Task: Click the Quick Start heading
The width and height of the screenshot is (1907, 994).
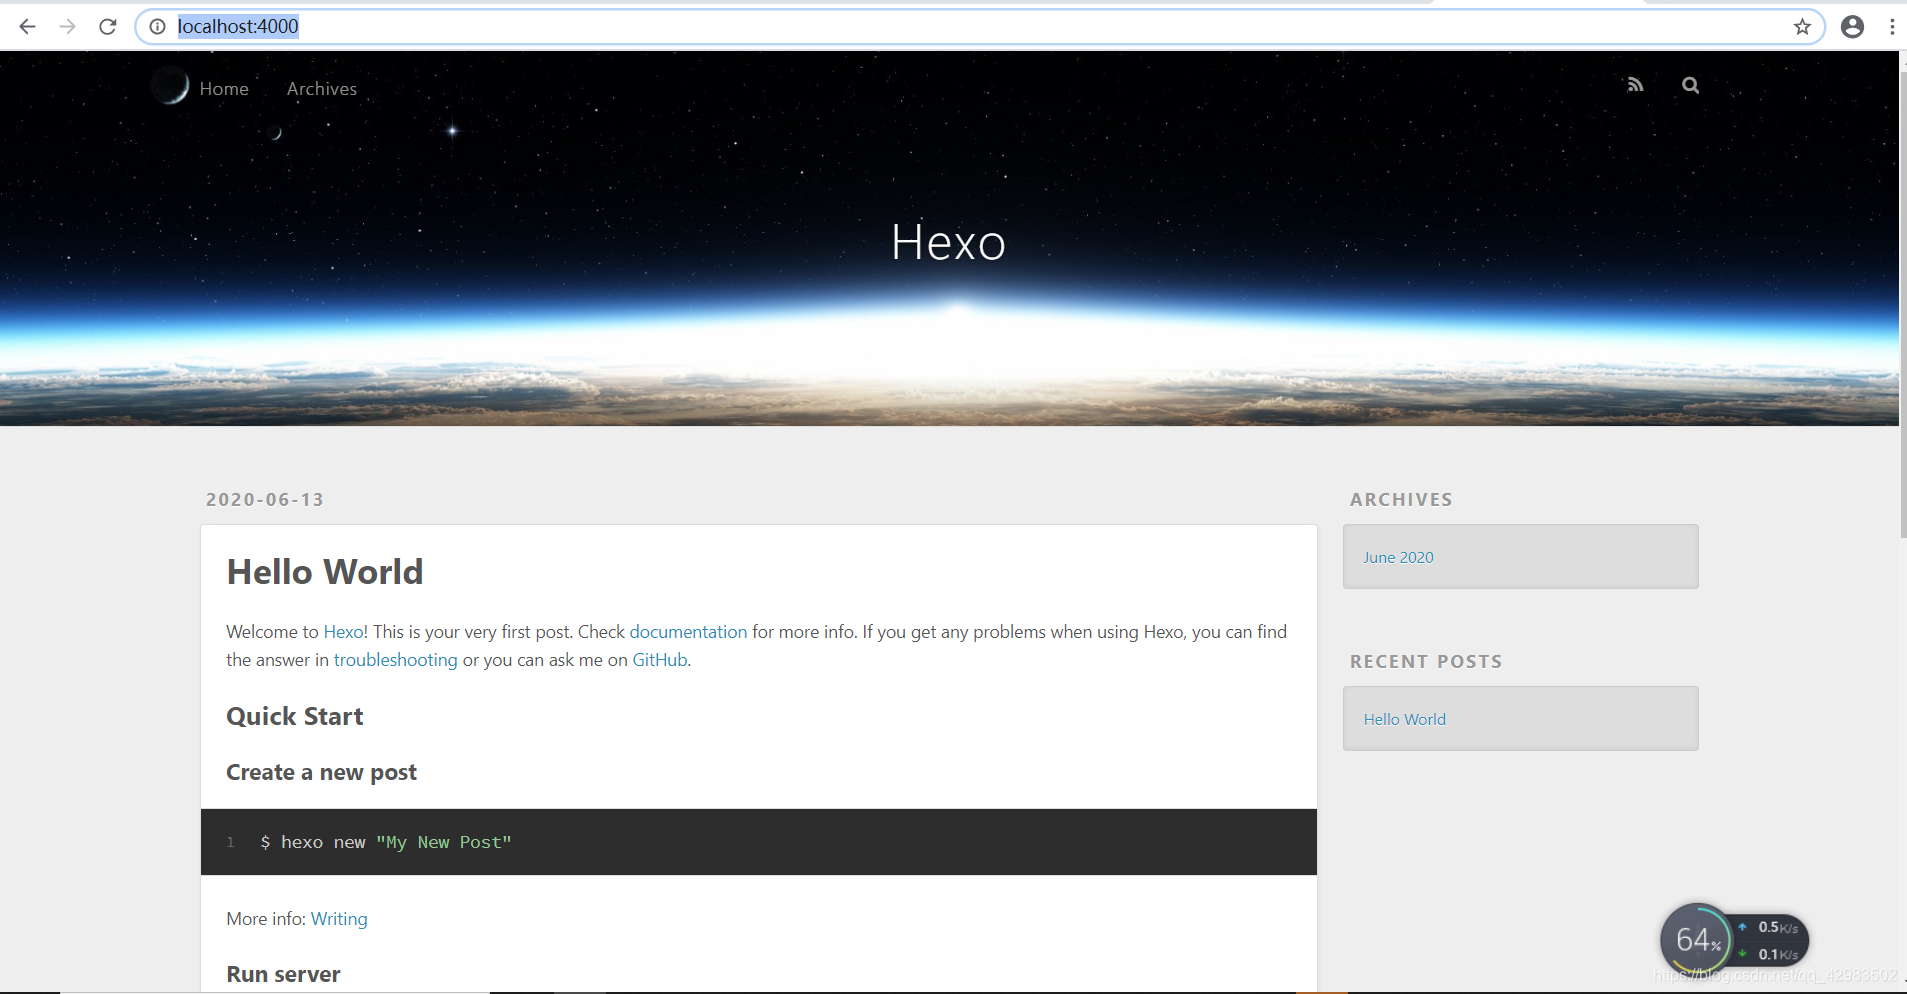Action: [295, 717]
